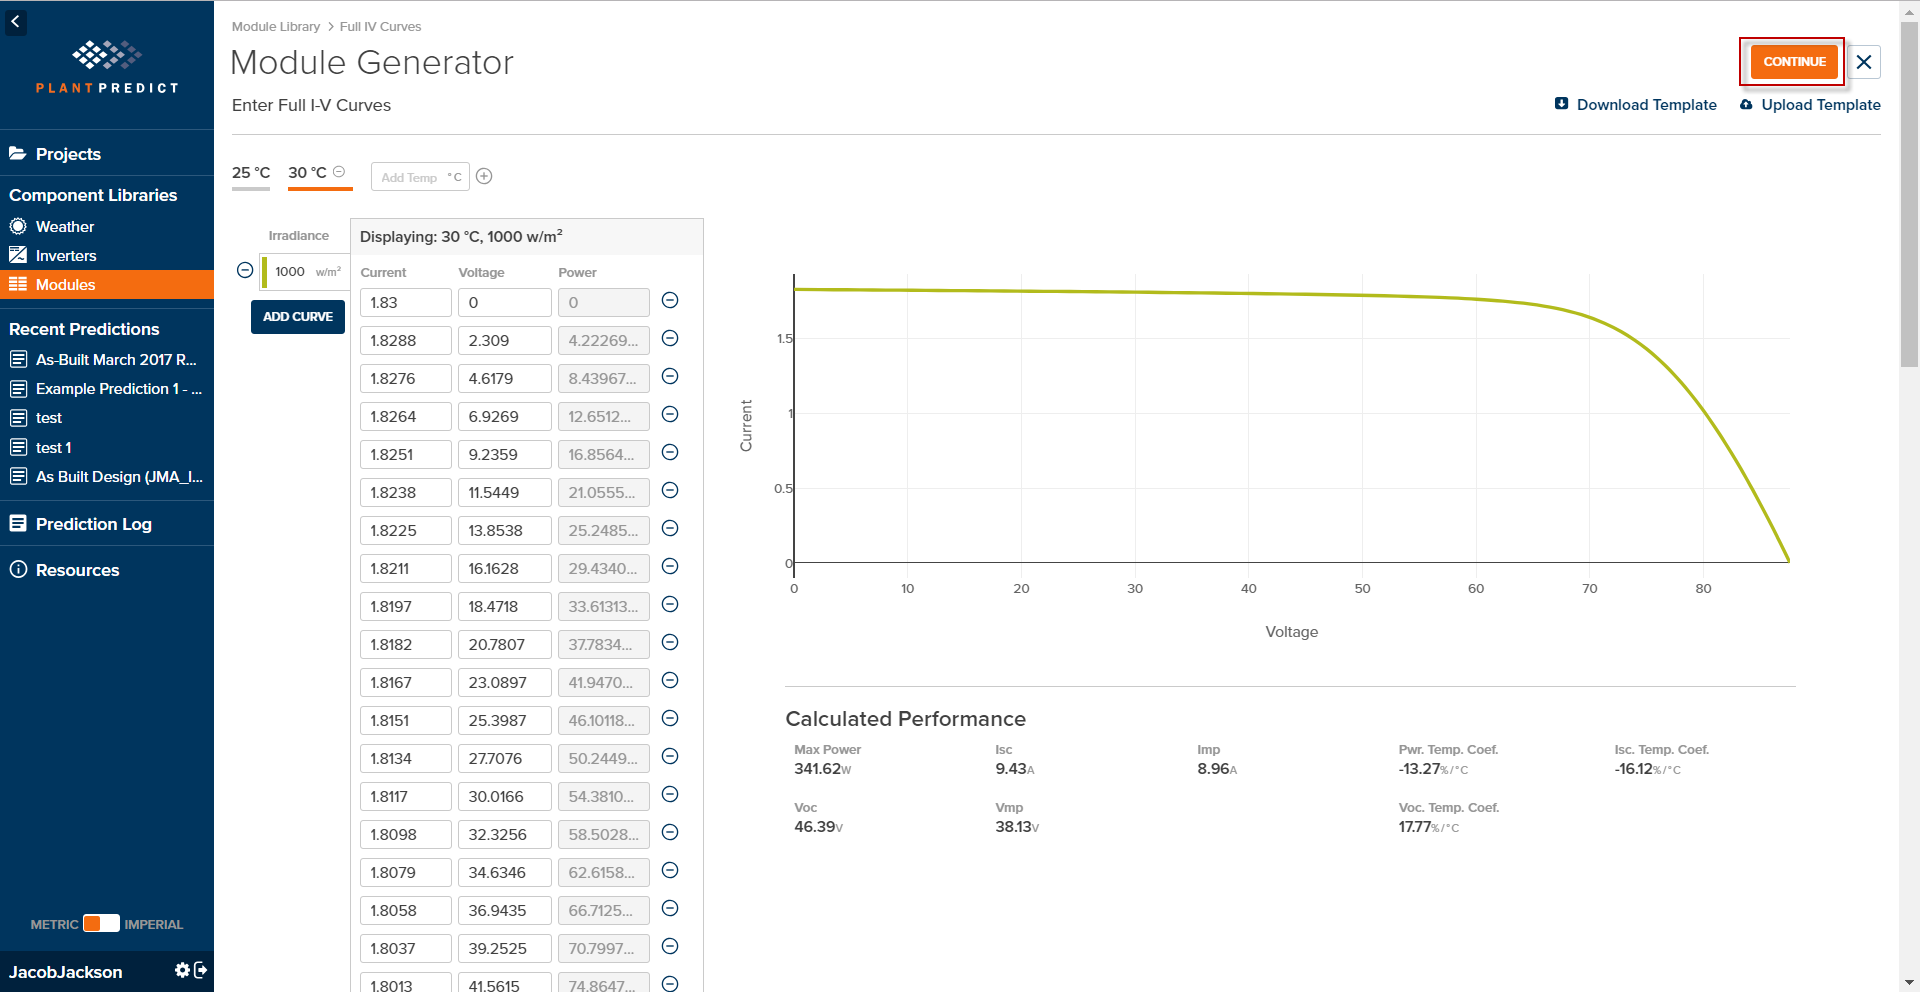This screenshot has height=992, width=1920.
Task: Collapse the sidebar with the back arrow
Action: pos(16,22)
